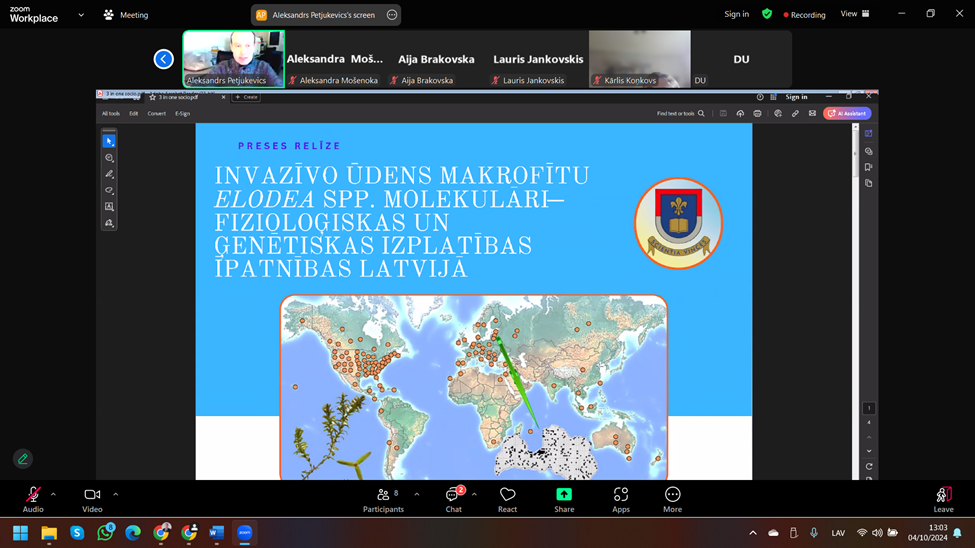Image resolution: width=975 pixels, height=548 pixels.
Task: Expand the Video options arrow
Action: coord(116,495)
